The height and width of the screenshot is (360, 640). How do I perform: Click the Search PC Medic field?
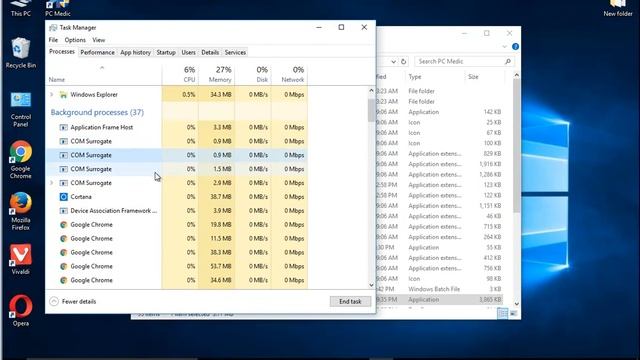(x=464, y=62)
